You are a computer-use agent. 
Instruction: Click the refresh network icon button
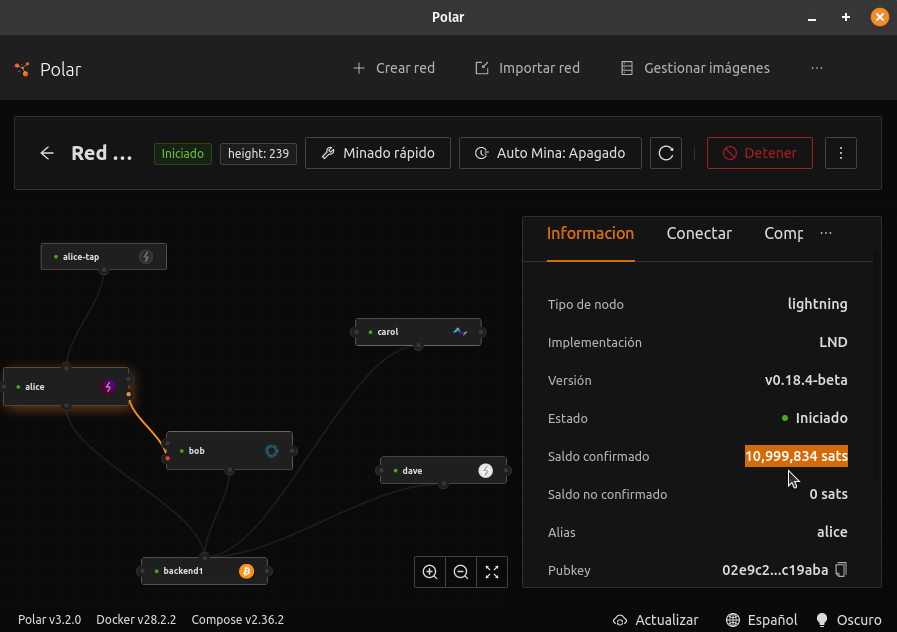tap(666, 153)
